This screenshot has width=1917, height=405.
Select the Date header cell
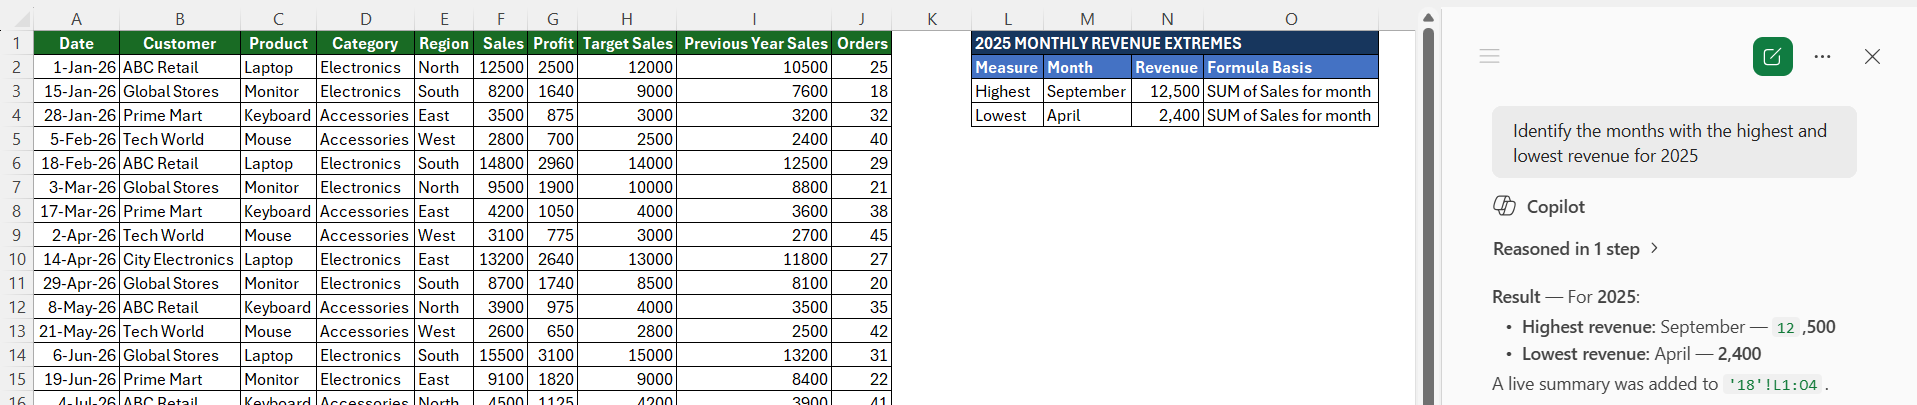click(76, 43)
